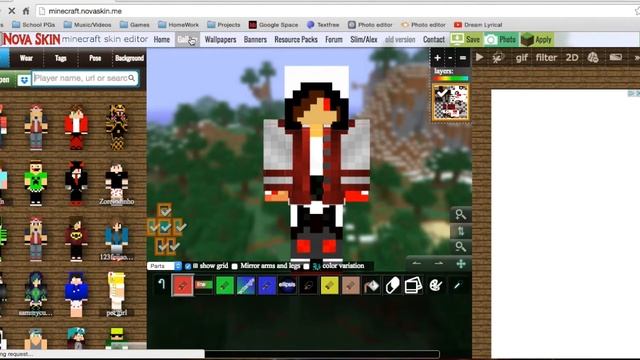This screenshot has width=640, height=360.
Task: Merge layers with the equals button
Action: click(x=463, y=58)
